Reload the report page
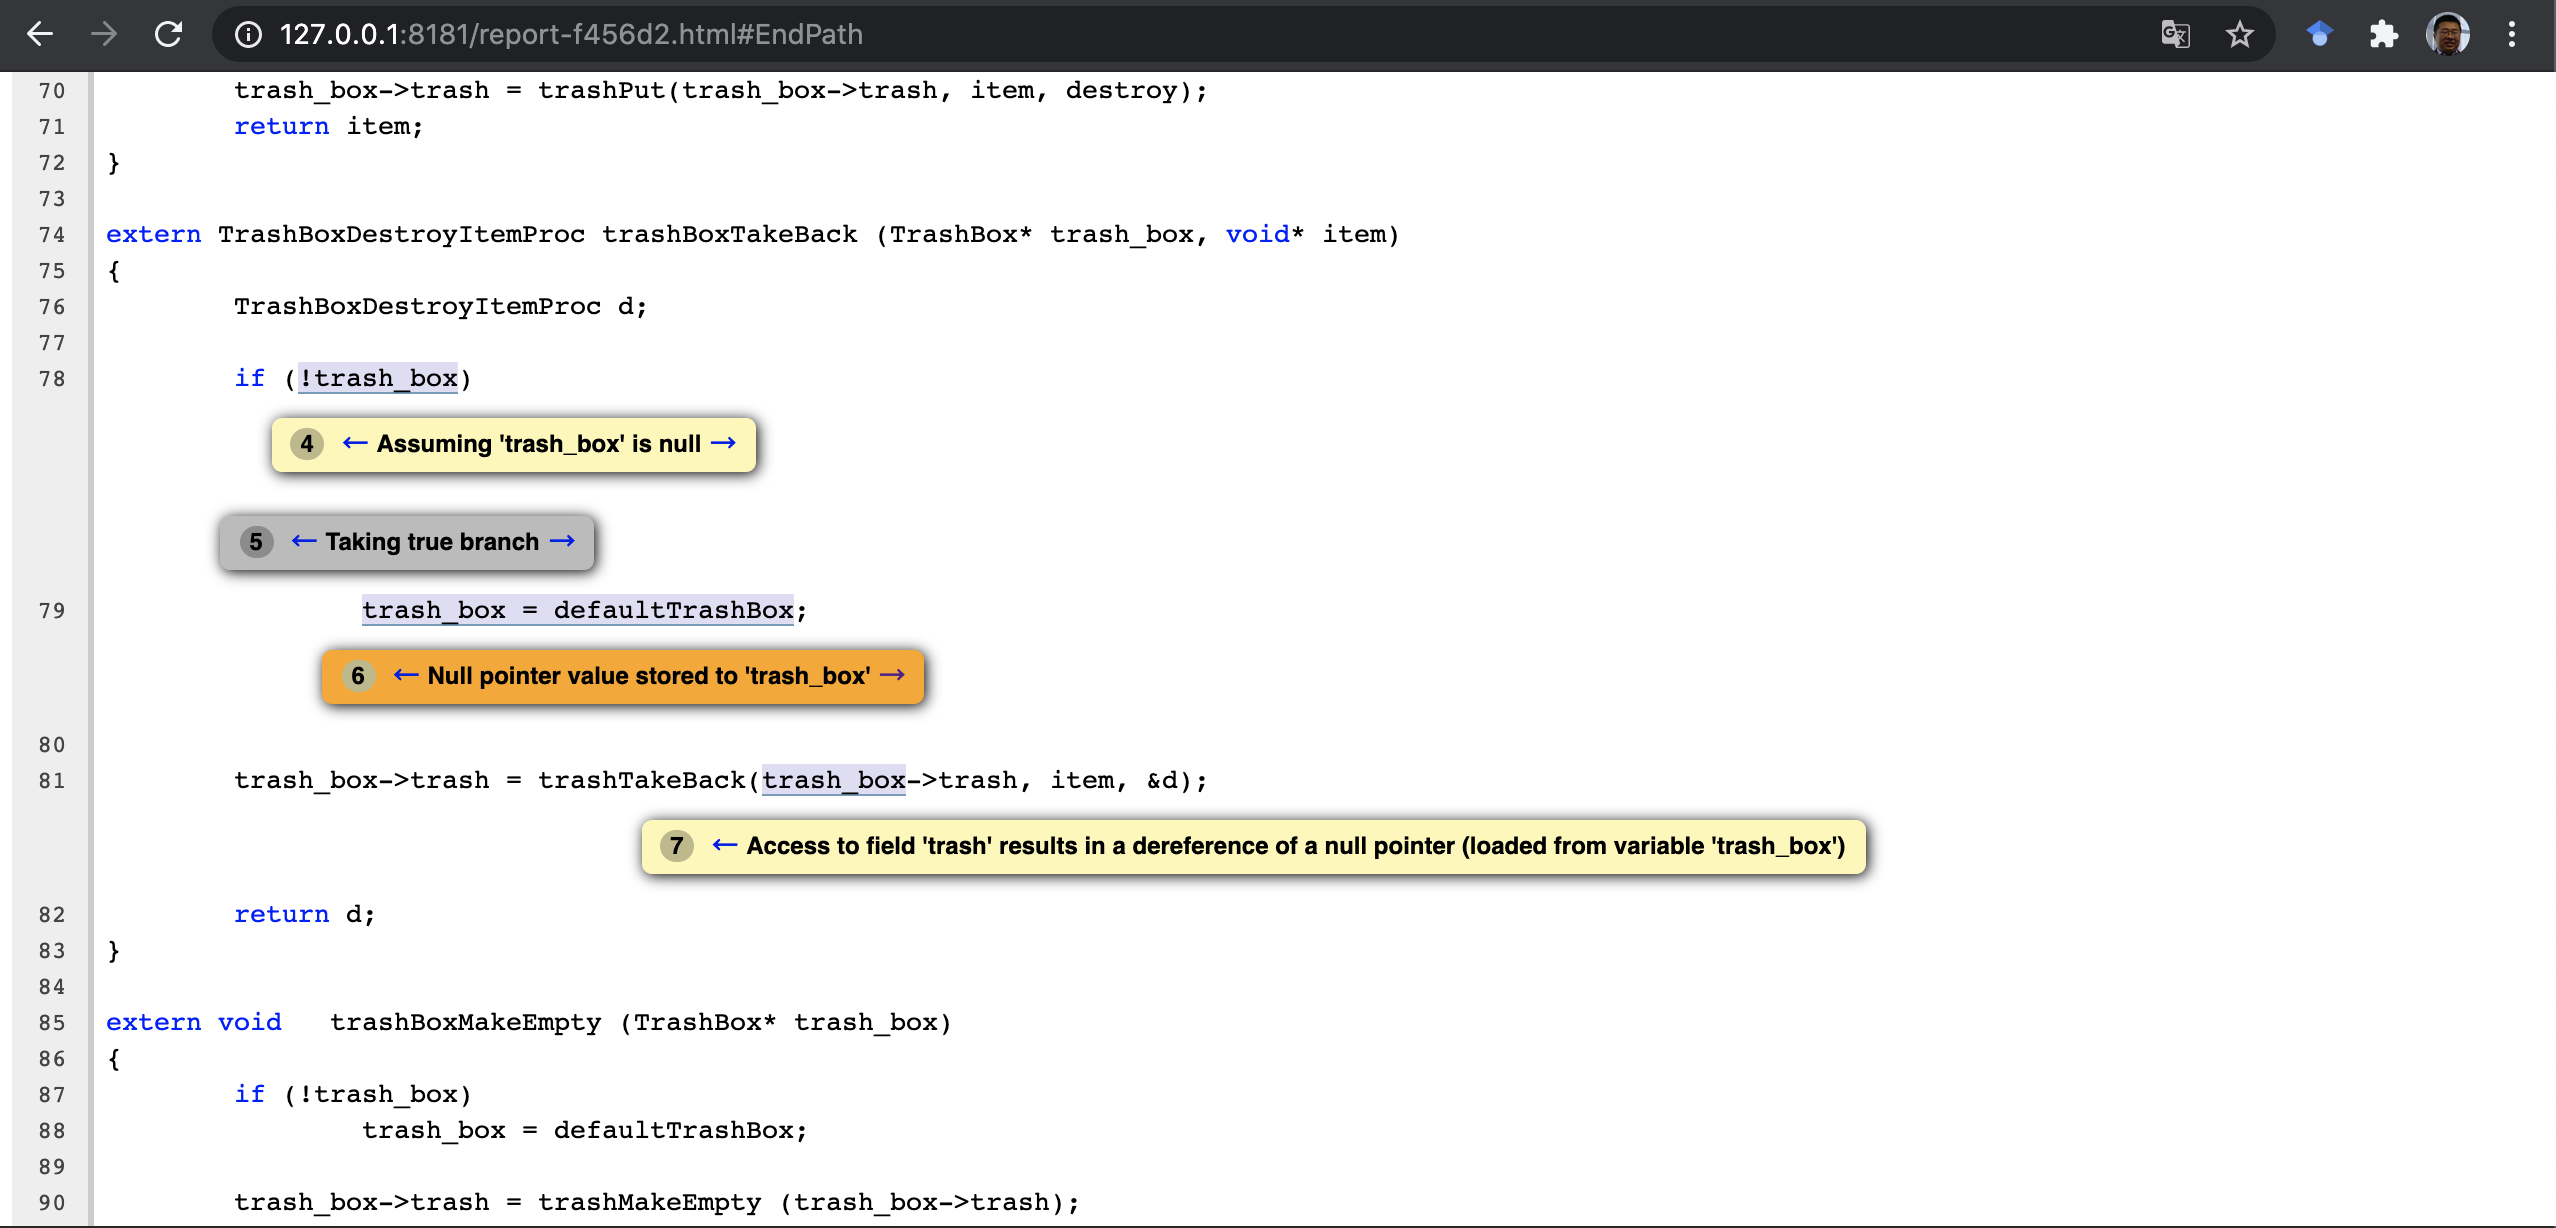The height and width of the screenshot is (1228, 2556). (168, 34)
